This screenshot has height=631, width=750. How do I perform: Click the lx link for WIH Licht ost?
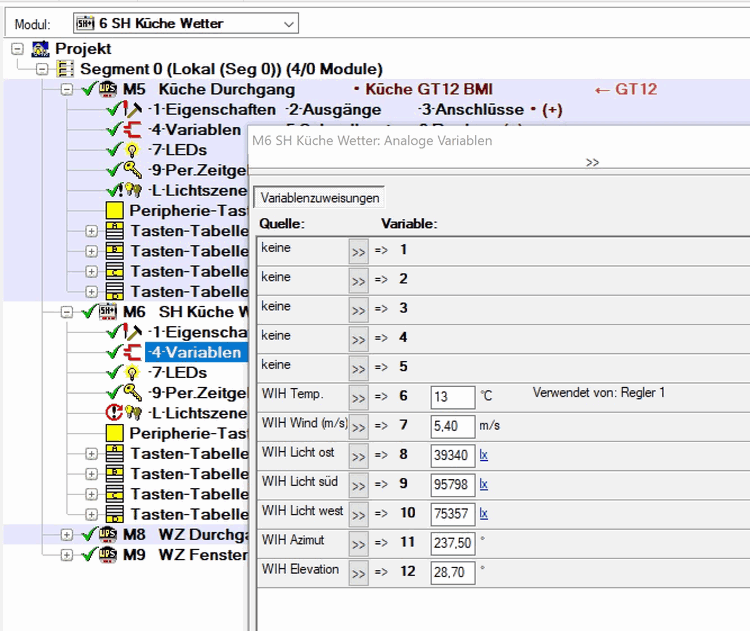483,455
